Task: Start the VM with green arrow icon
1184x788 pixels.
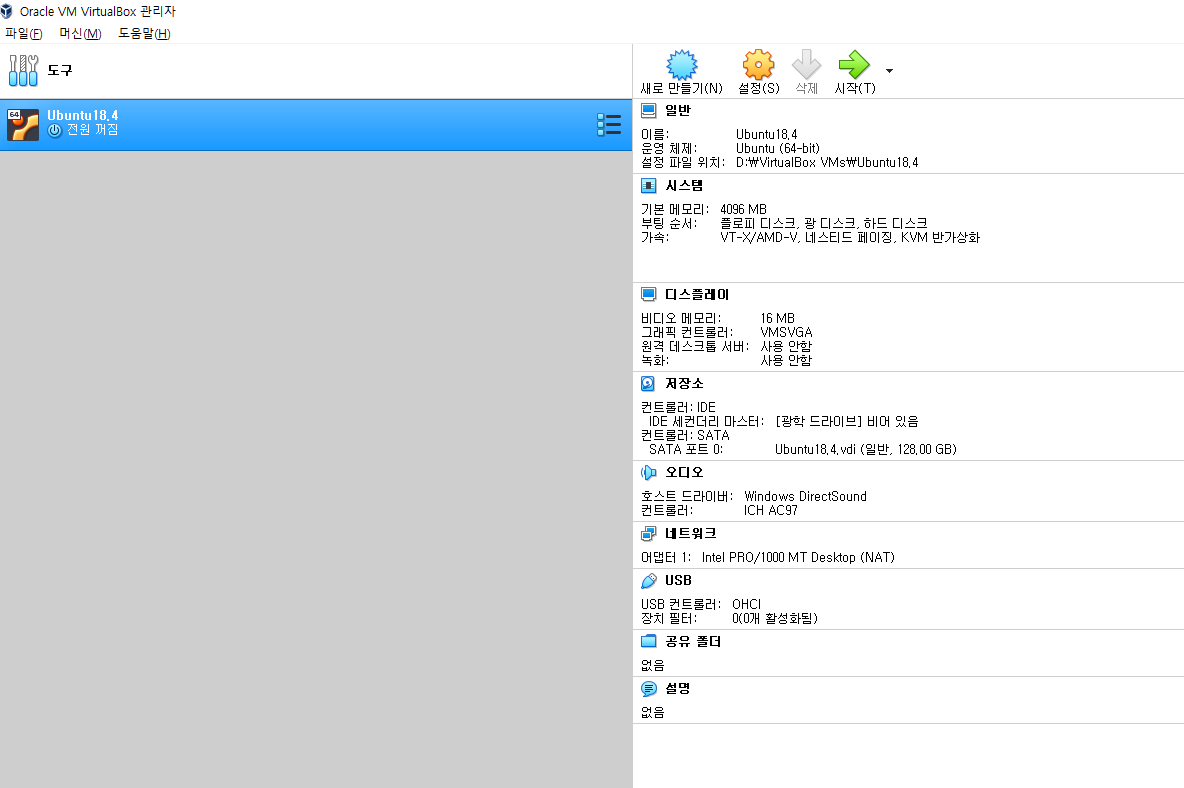Action: pos(854,65)
